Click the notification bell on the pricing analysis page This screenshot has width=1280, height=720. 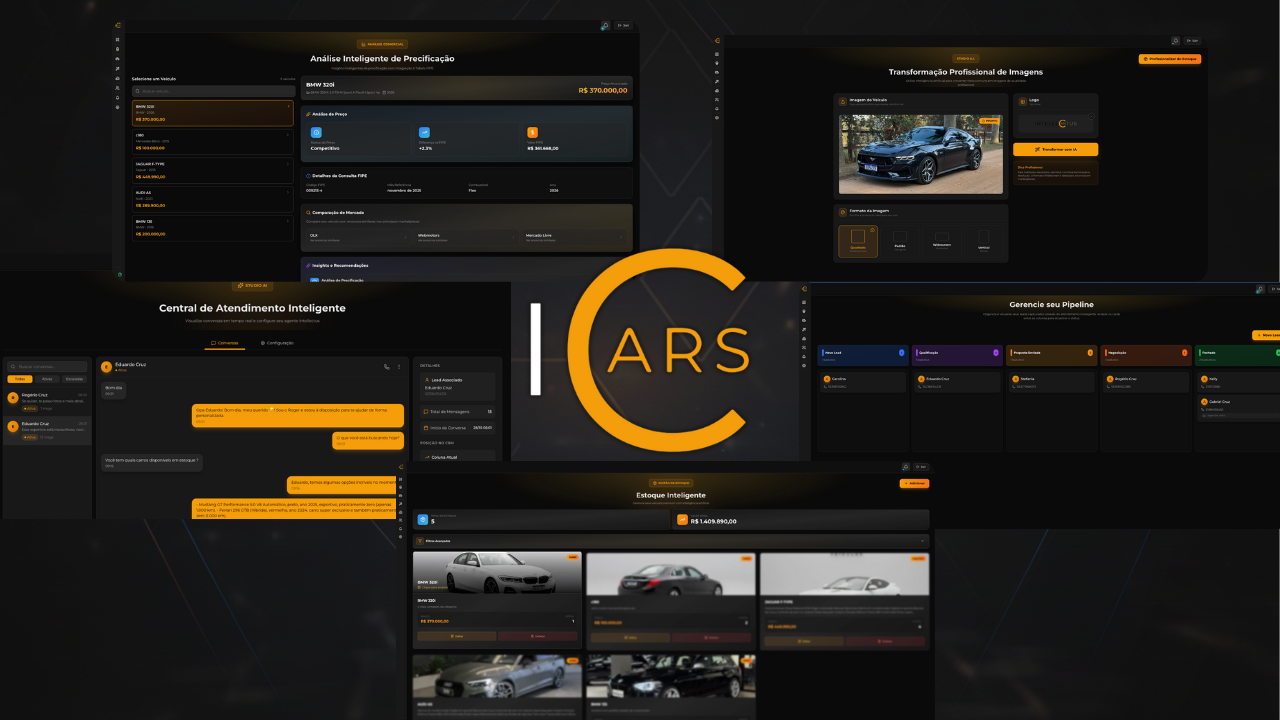(x=605, y=25)
